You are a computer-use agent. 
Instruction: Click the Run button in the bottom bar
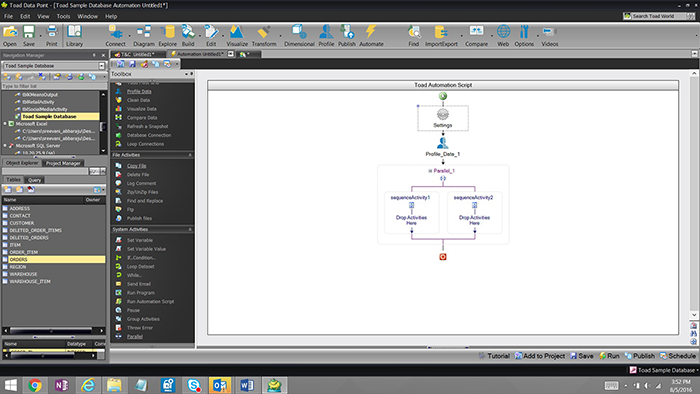pyautogui.click(x=609, y=356)
